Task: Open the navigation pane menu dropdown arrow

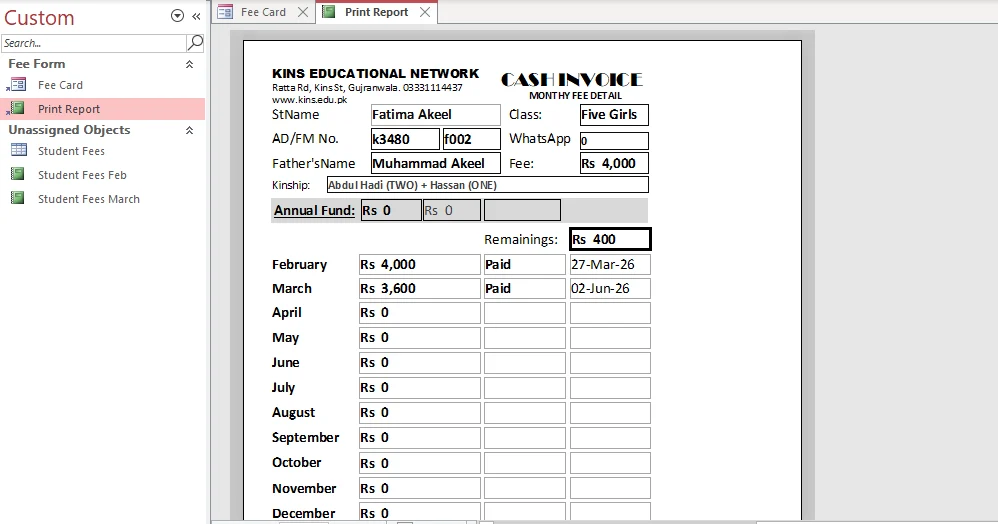Action: (178, 17)
